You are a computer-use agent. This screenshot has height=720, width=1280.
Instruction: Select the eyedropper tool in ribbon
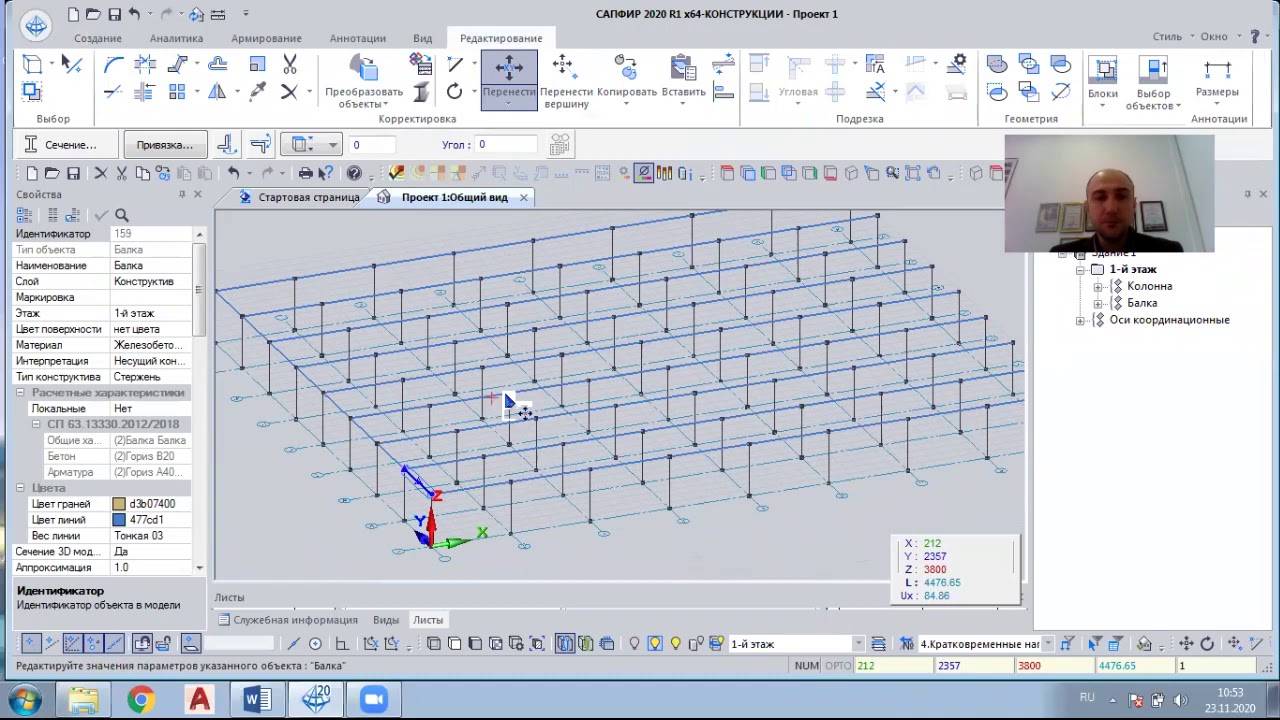258,92
